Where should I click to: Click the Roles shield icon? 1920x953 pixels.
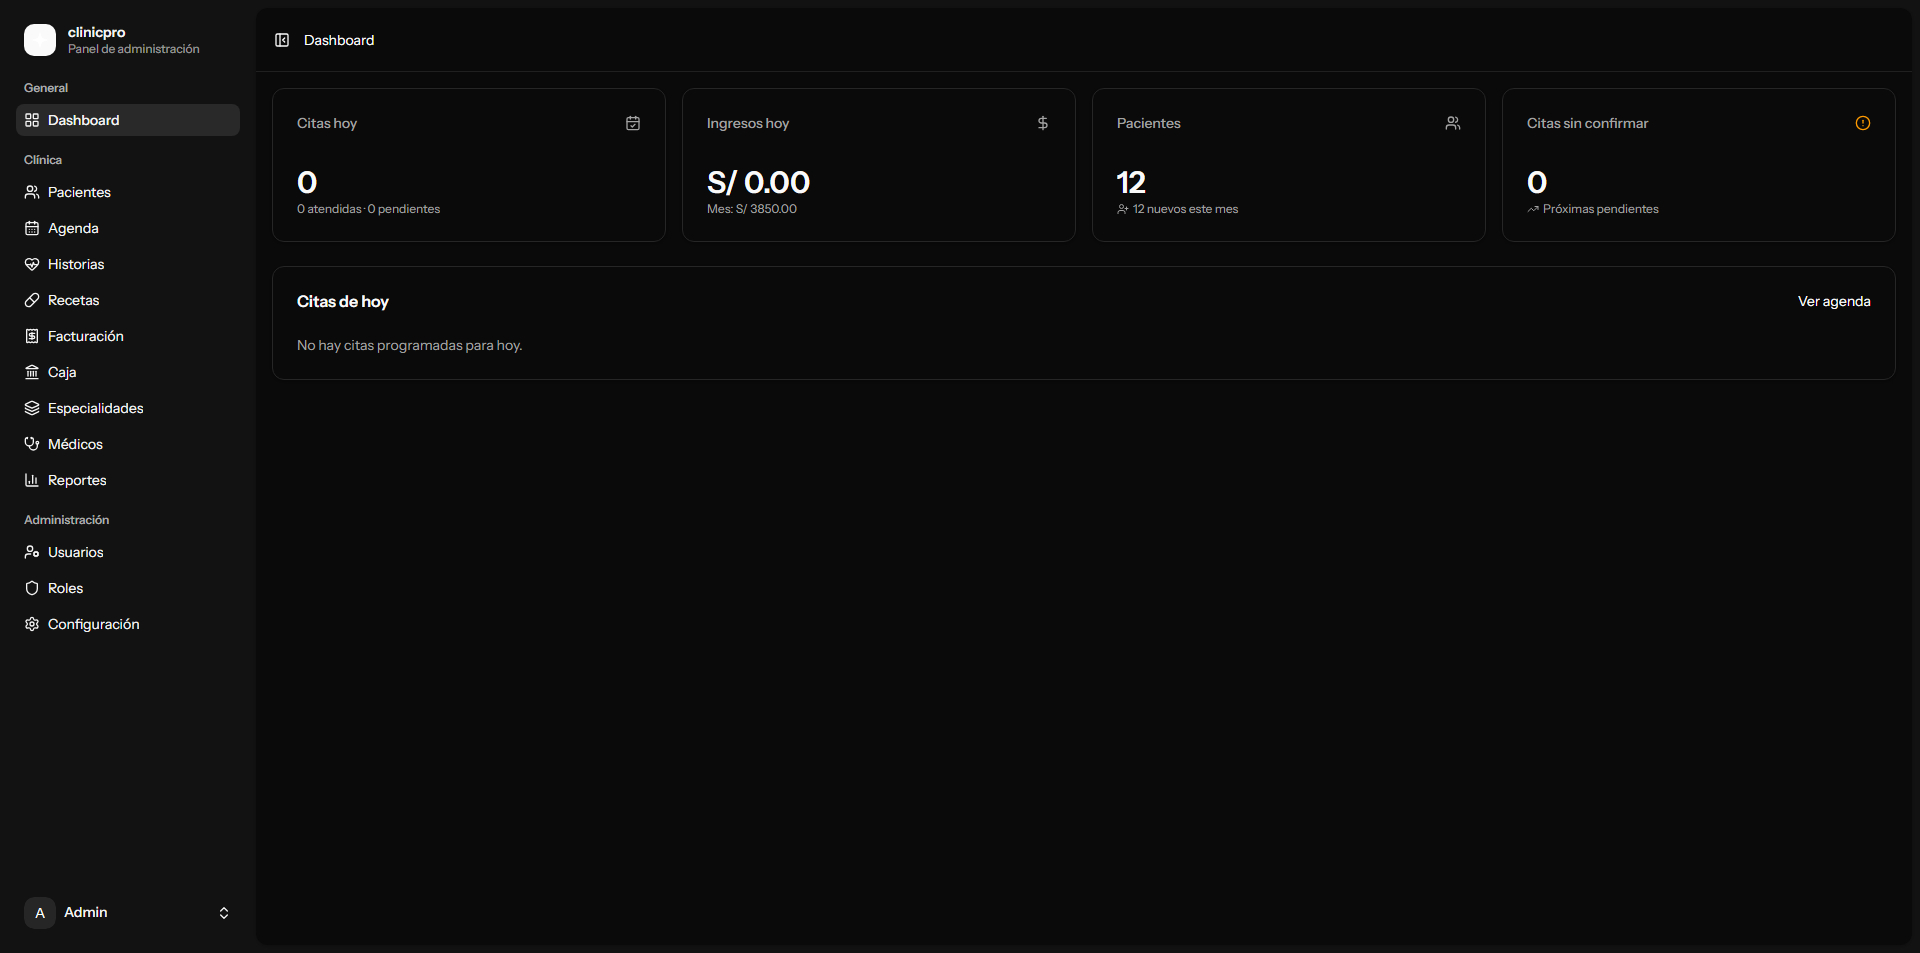click(x=32, y=588)
